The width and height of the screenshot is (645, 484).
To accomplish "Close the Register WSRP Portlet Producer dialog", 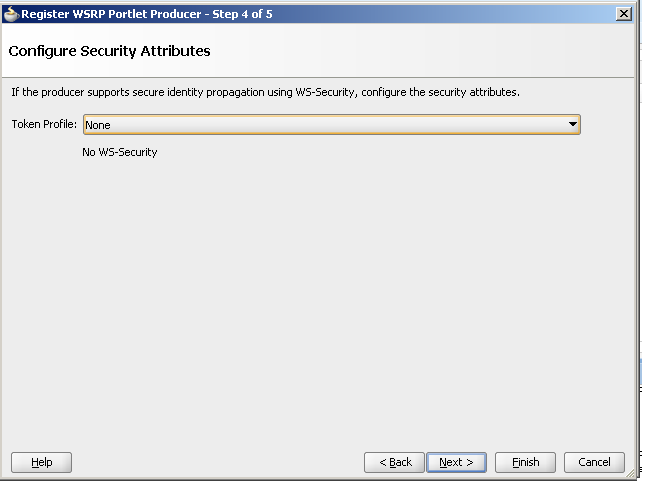I will pyautogui.click(x=624, y=14).
